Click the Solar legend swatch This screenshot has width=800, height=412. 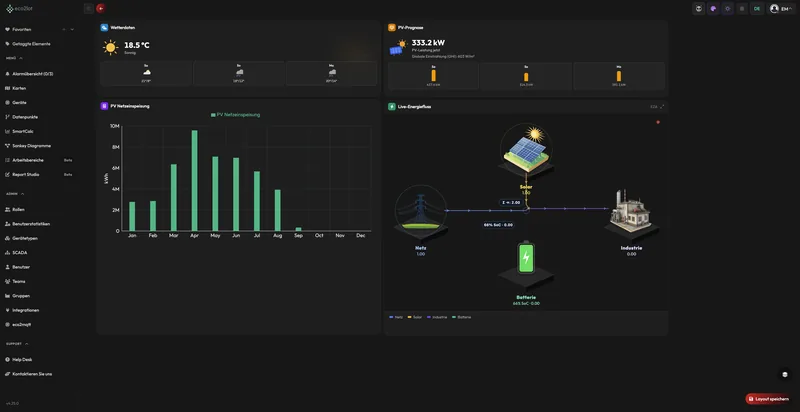(x=409, y=317)
